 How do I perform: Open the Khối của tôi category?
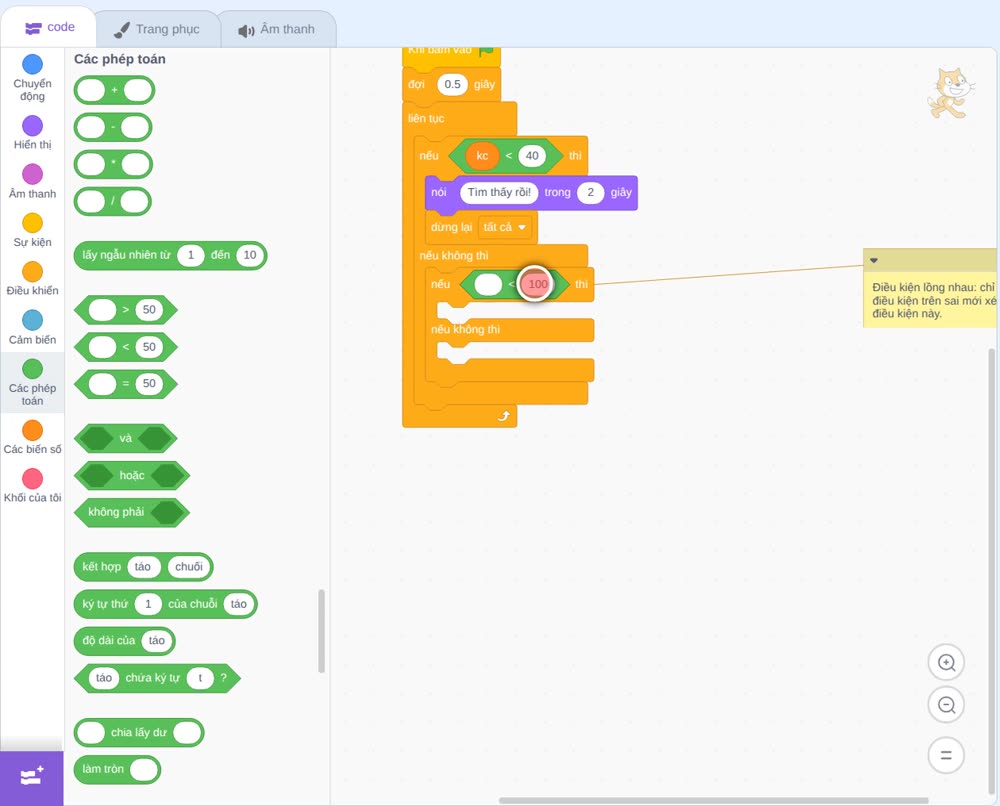coord(32,486)
